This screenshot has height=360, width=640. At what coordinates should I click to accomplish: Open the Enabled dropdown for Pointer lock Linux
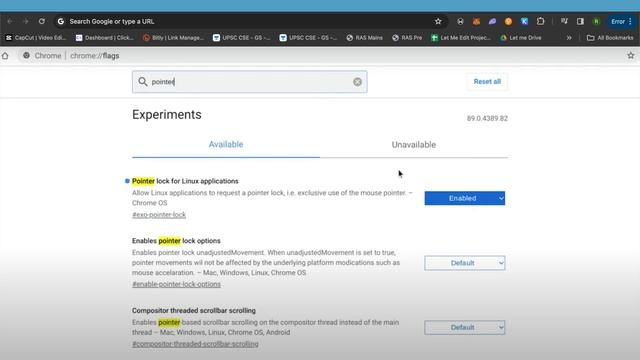[464, 198]
